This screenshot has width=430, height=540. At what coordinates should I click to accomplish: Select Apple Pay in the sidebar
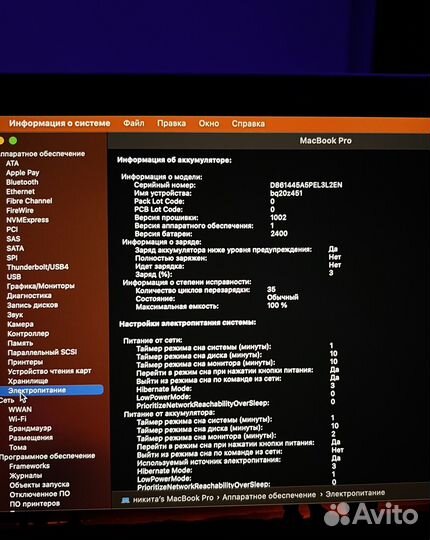(22, 173)
